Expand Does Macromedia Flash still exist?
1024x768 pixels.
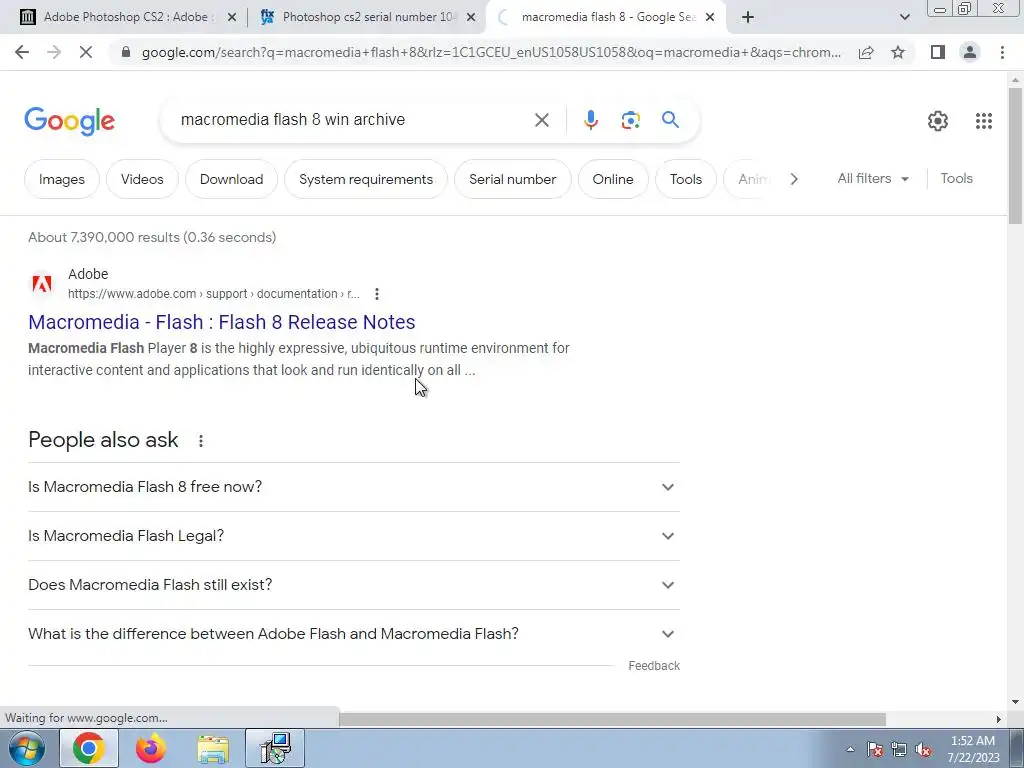(x=353, y=585)
